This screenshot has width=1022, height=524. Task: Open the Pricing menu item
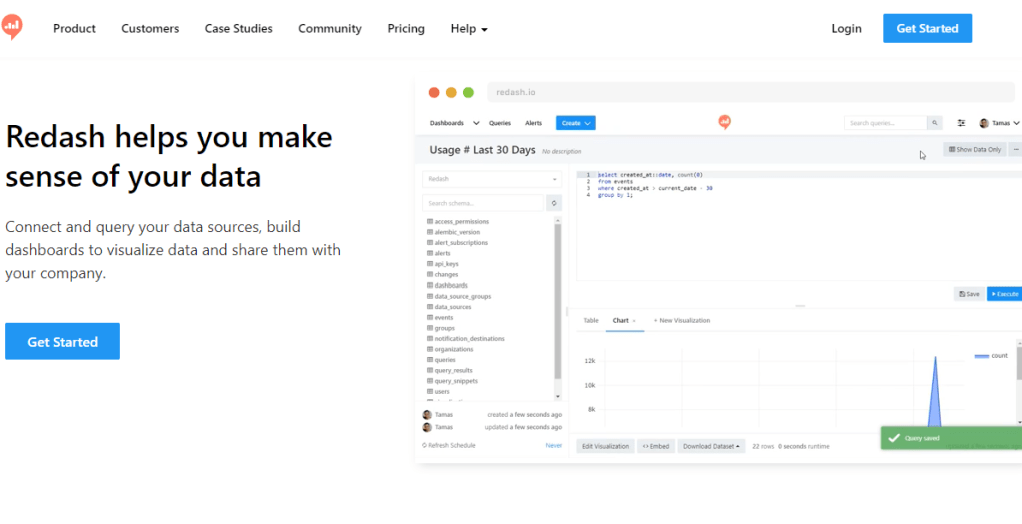pyautogui.click(x=406, y=29)
